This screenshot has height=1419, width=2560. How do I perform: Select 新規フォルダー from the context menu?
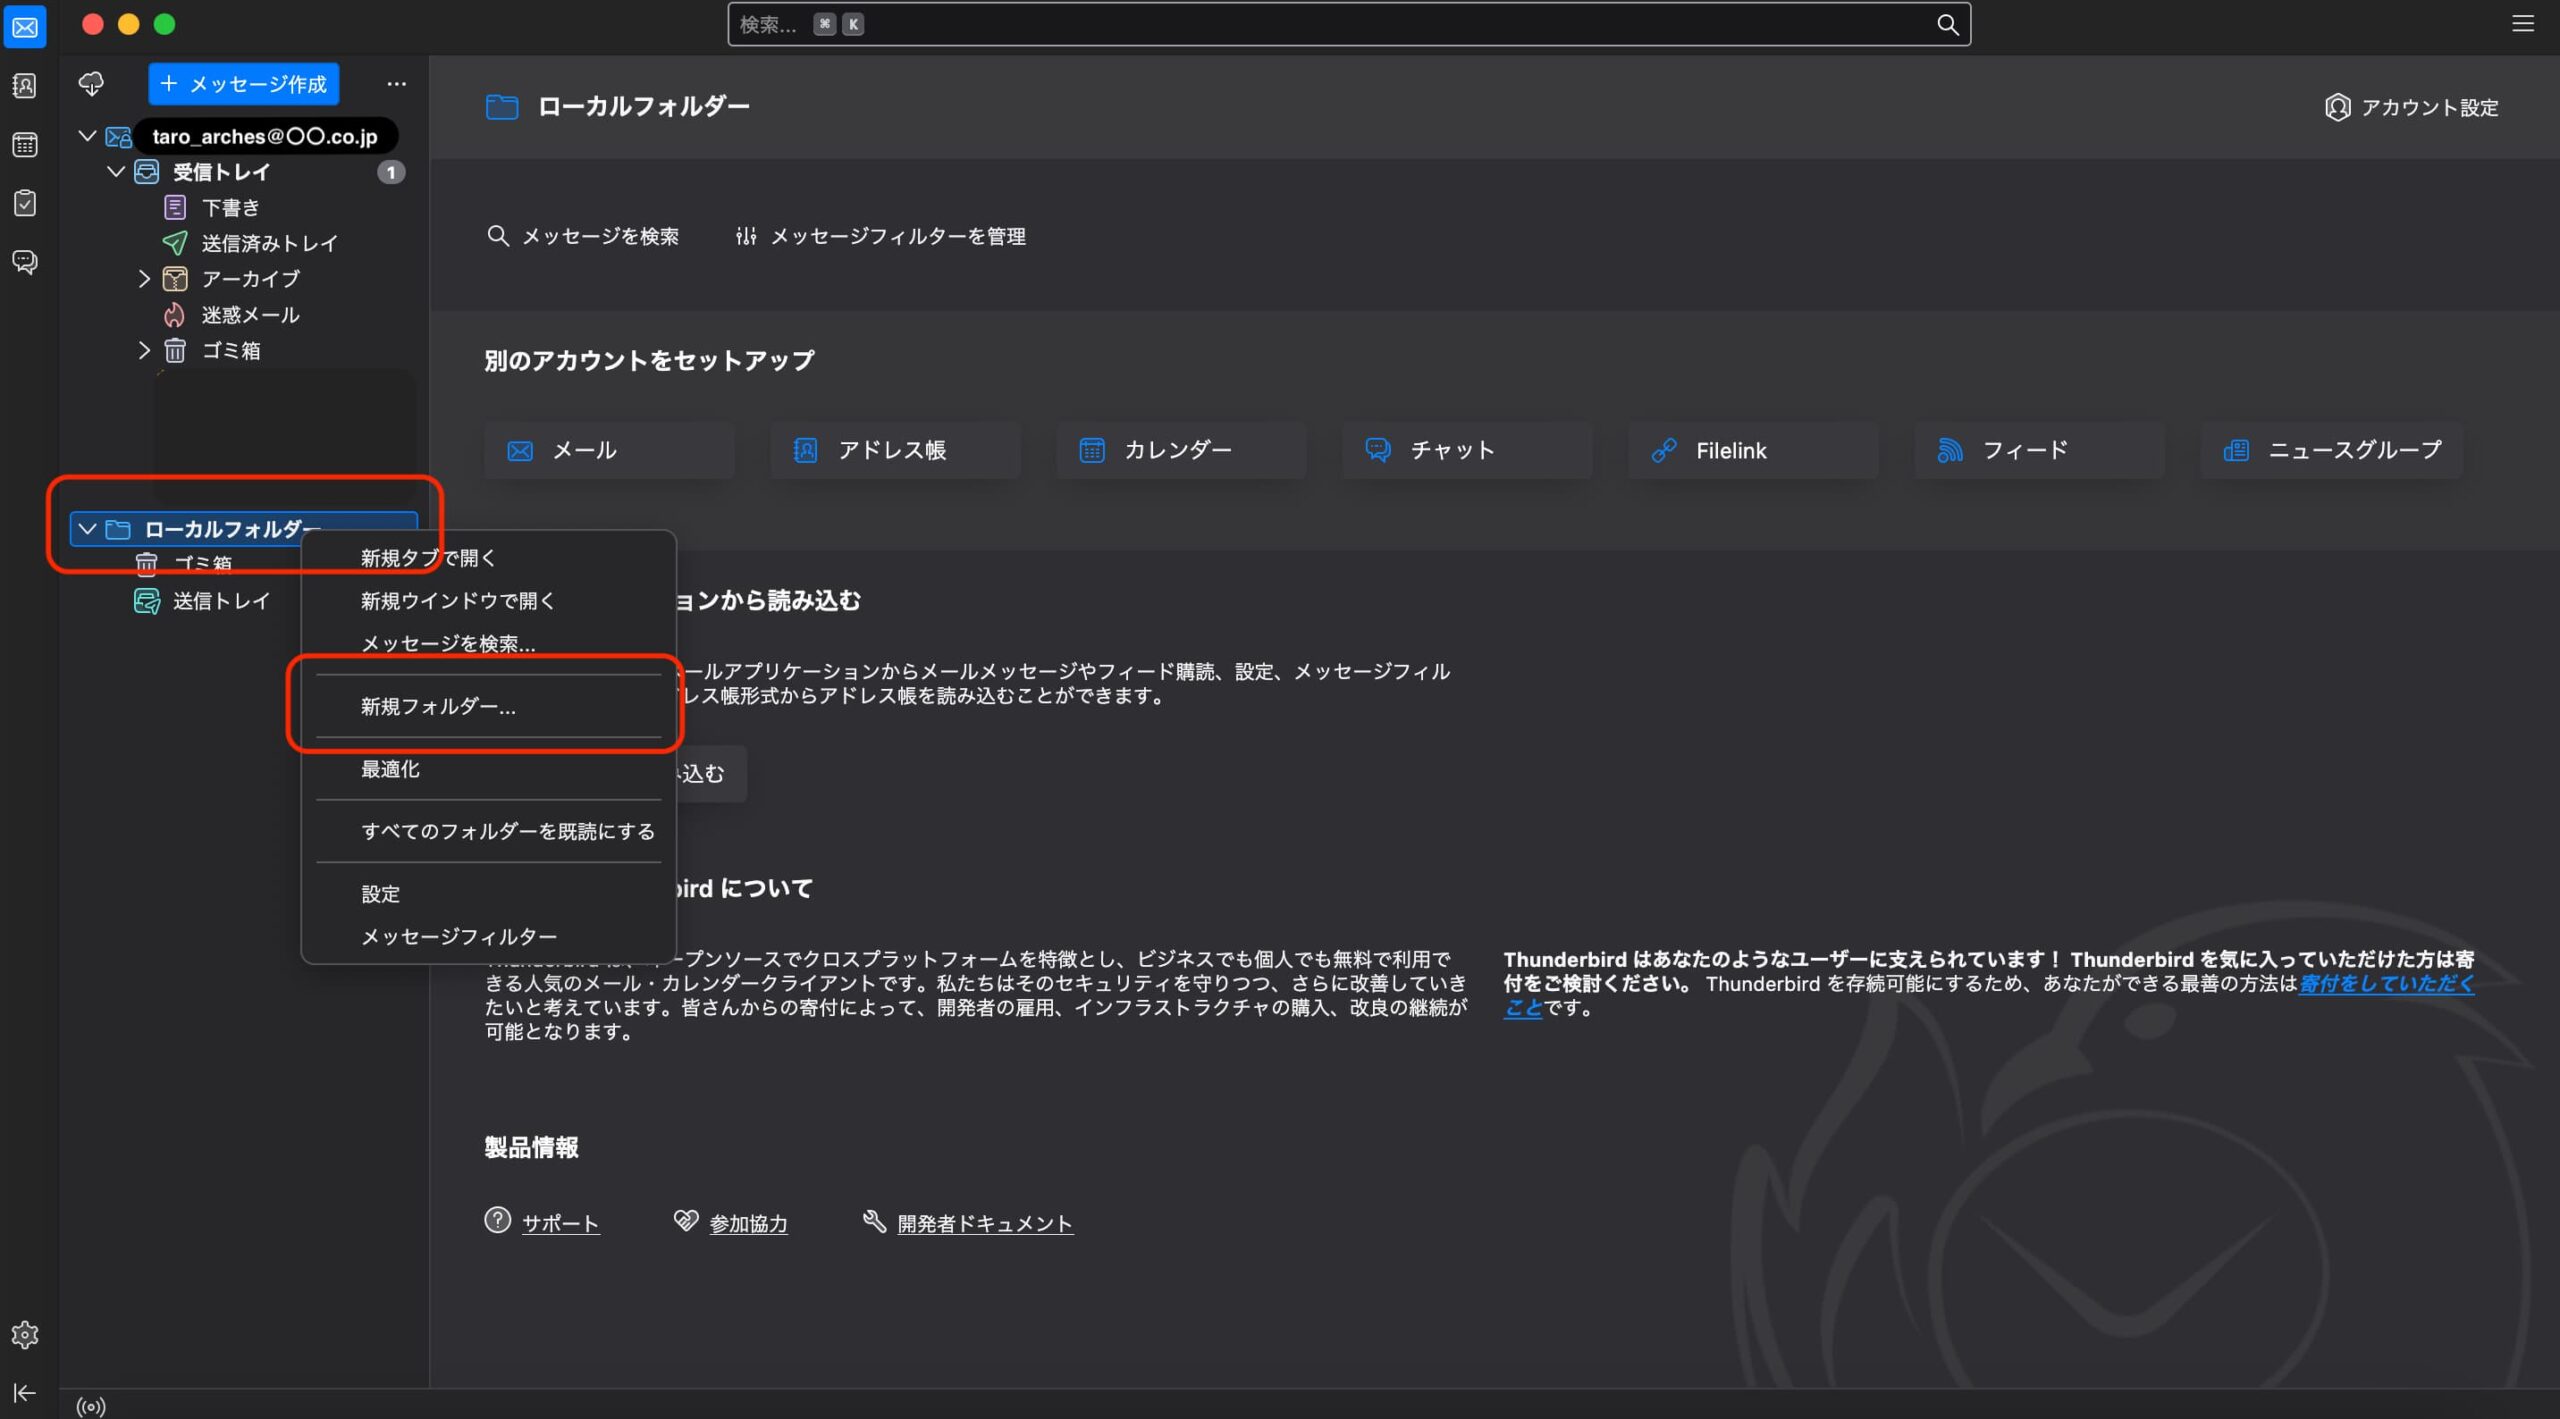pos(437,706)
